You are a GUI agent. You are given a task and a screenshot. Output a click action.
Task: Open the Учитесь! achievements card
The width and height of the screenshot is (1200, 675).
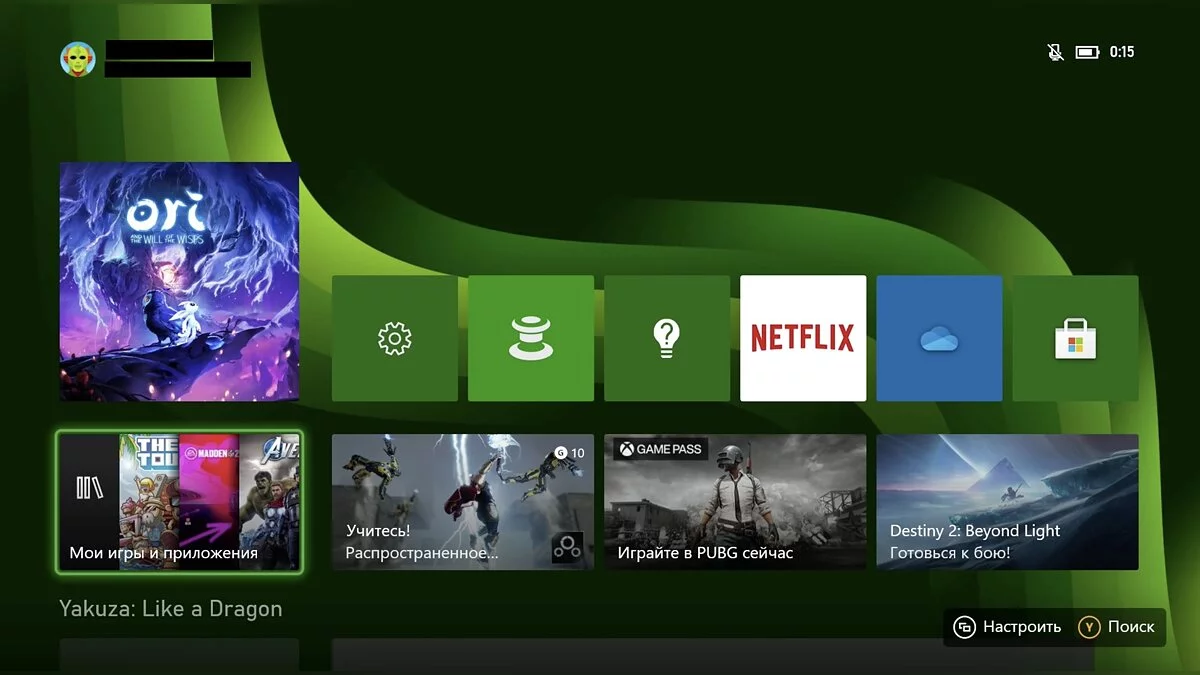click(463, 502)
